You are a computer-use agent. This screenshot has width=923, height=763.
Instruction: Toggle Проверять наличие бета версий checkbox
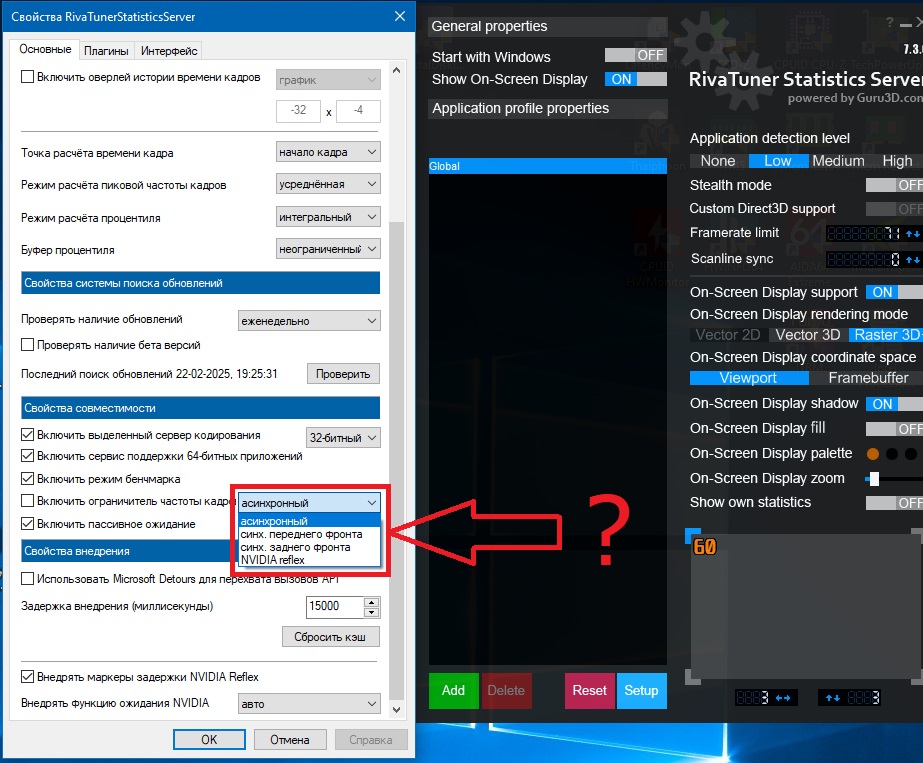point(27,345)
